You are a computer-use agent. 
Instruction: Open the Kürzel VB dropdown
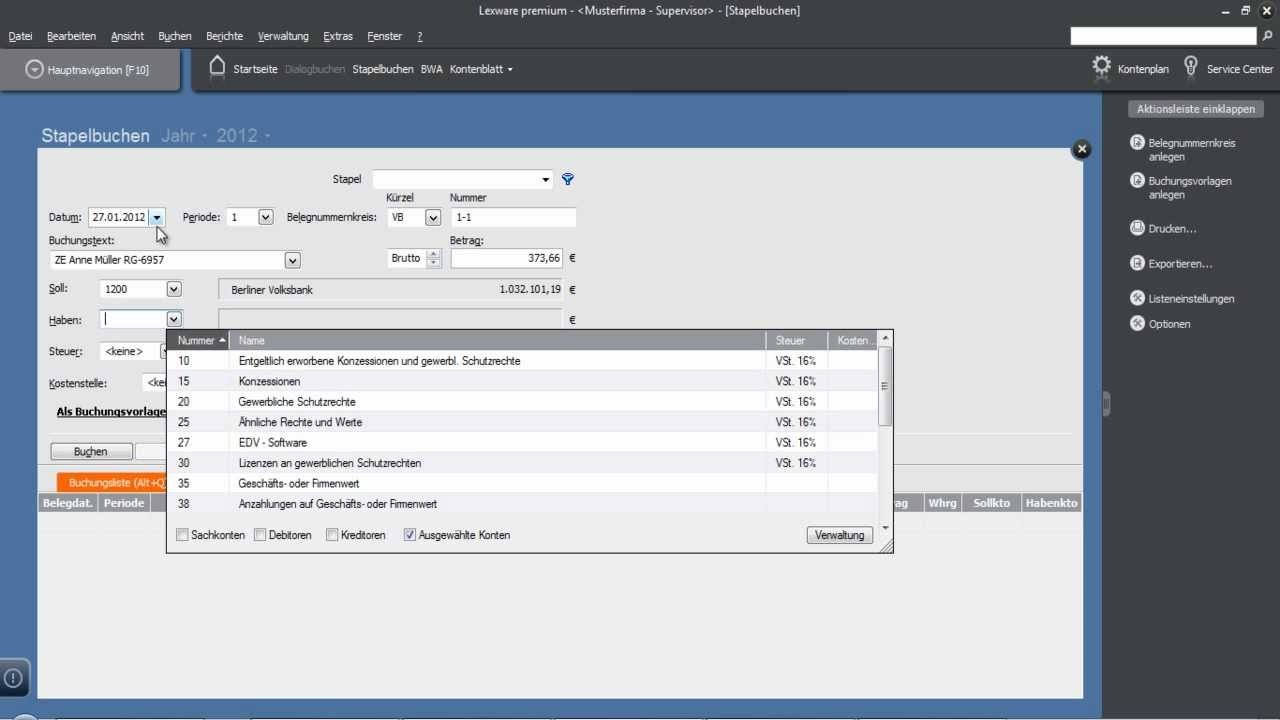pyautogui.click(x=433, y=217)
